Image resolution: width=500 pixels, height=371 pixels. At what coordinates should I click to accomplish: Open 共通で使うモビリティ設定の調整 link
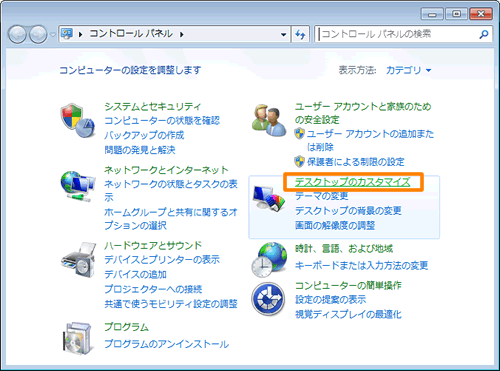171,304
